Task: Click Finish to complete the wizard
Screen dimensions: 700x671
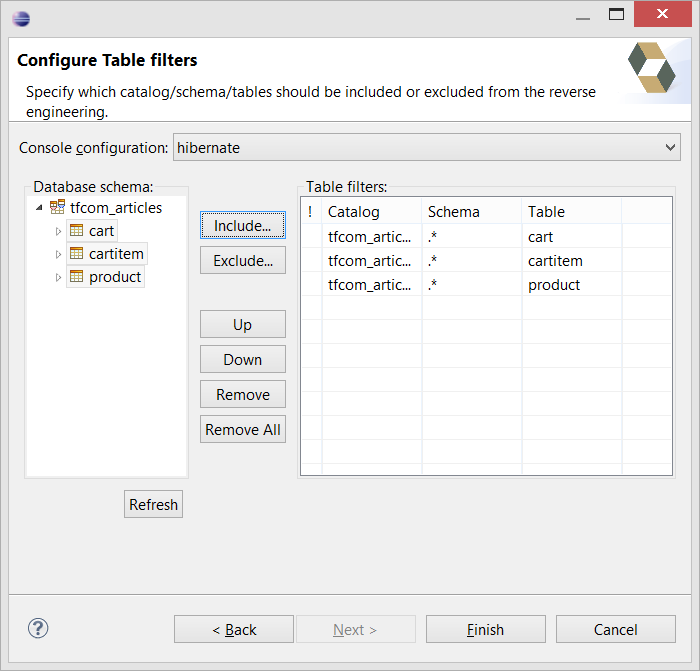Action: [485, 629]
